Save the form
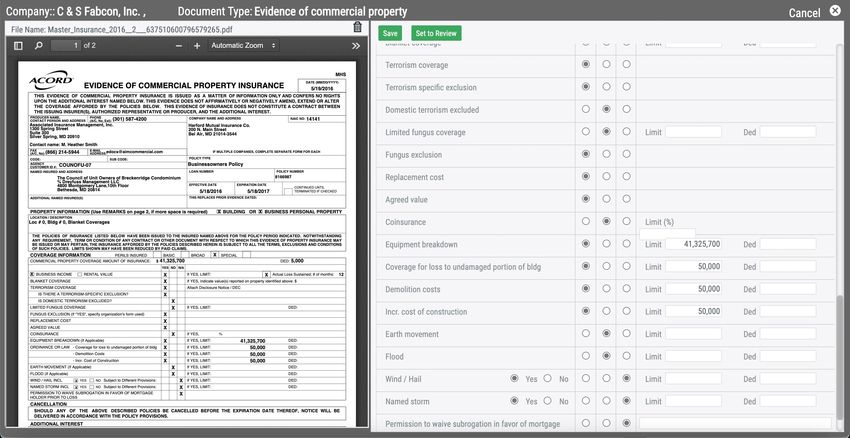 pyautogui.click(x=390, y=33)
